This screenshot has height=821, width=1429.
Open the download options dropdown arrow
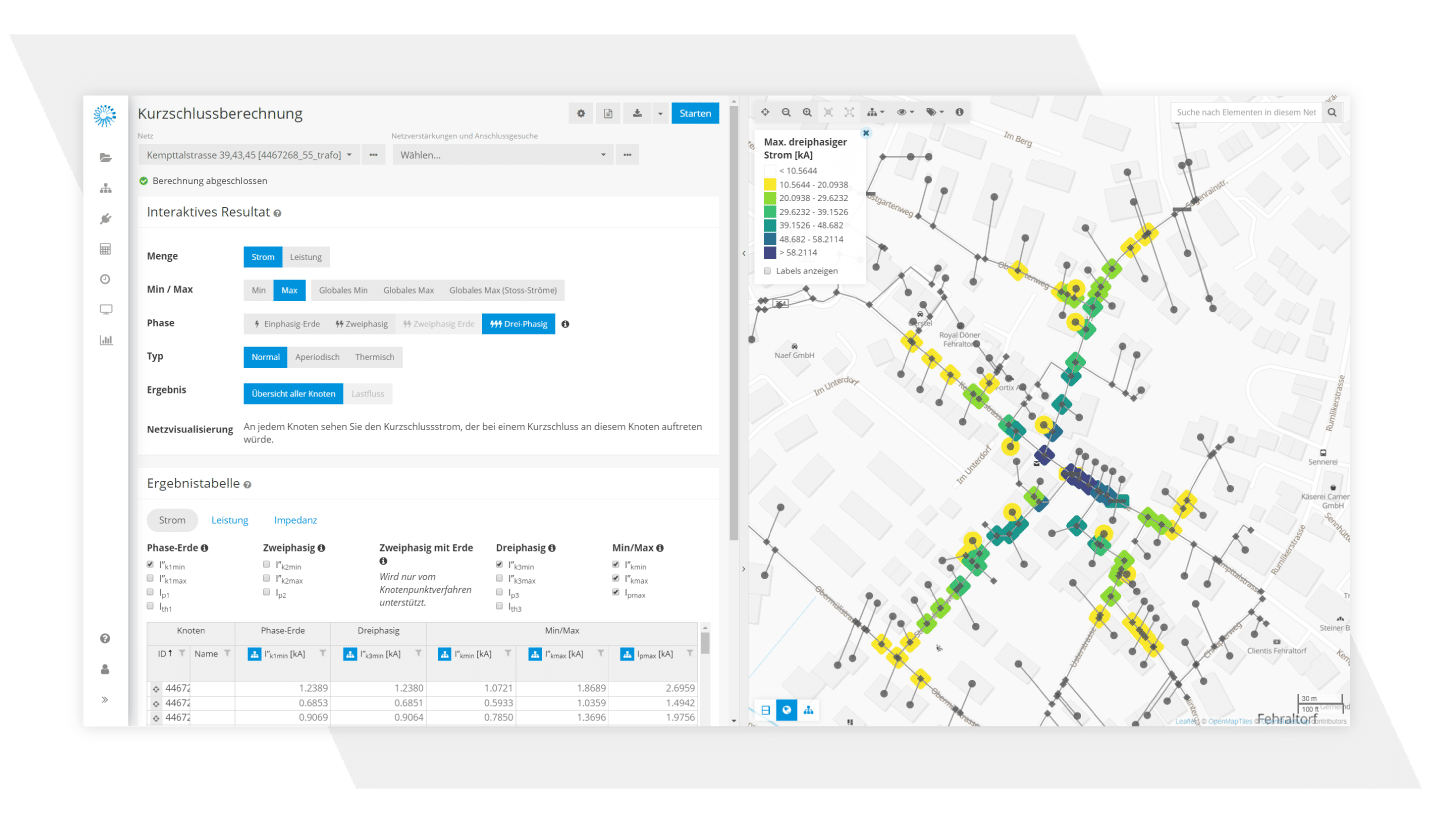(x=660, y=114)
